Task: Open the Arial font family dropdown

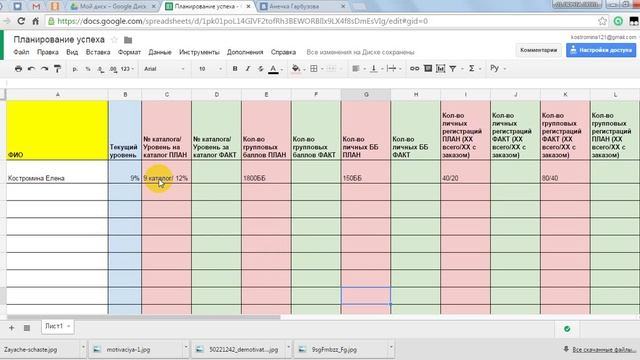Action: coord(164,69)
